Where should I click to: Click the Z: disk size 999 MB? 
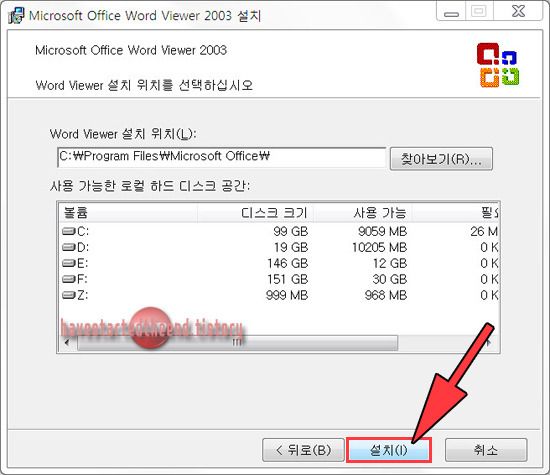point(287,295)
